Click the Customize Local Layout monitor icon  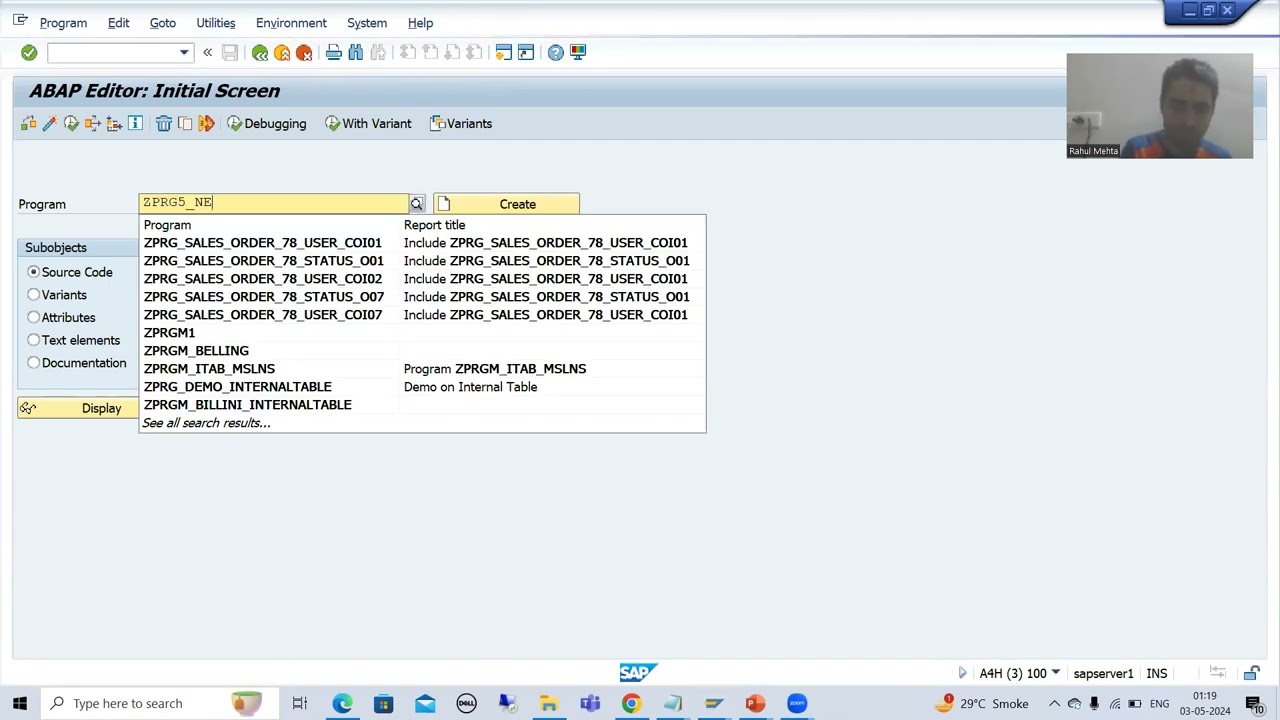tap(578, 52)
